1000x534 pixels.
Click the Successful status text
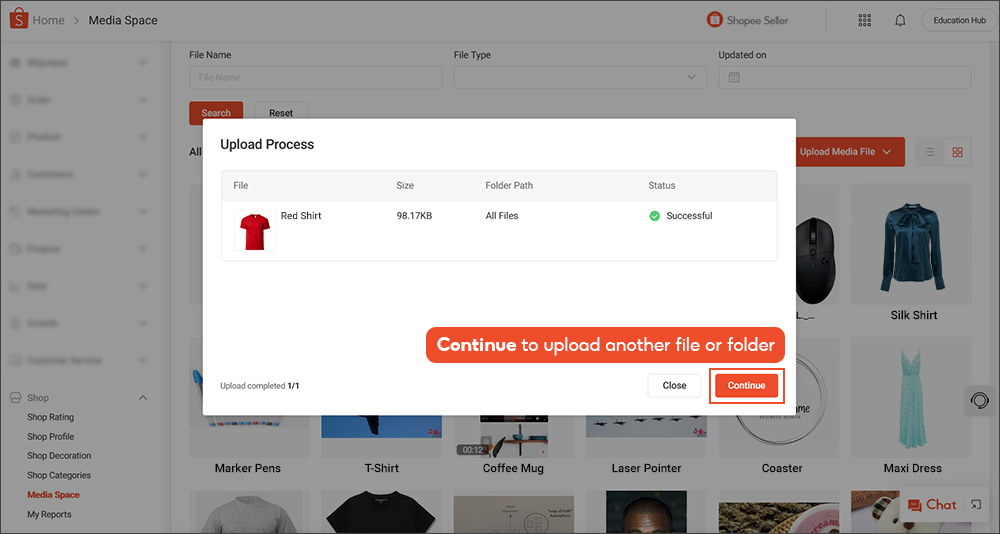689,216
